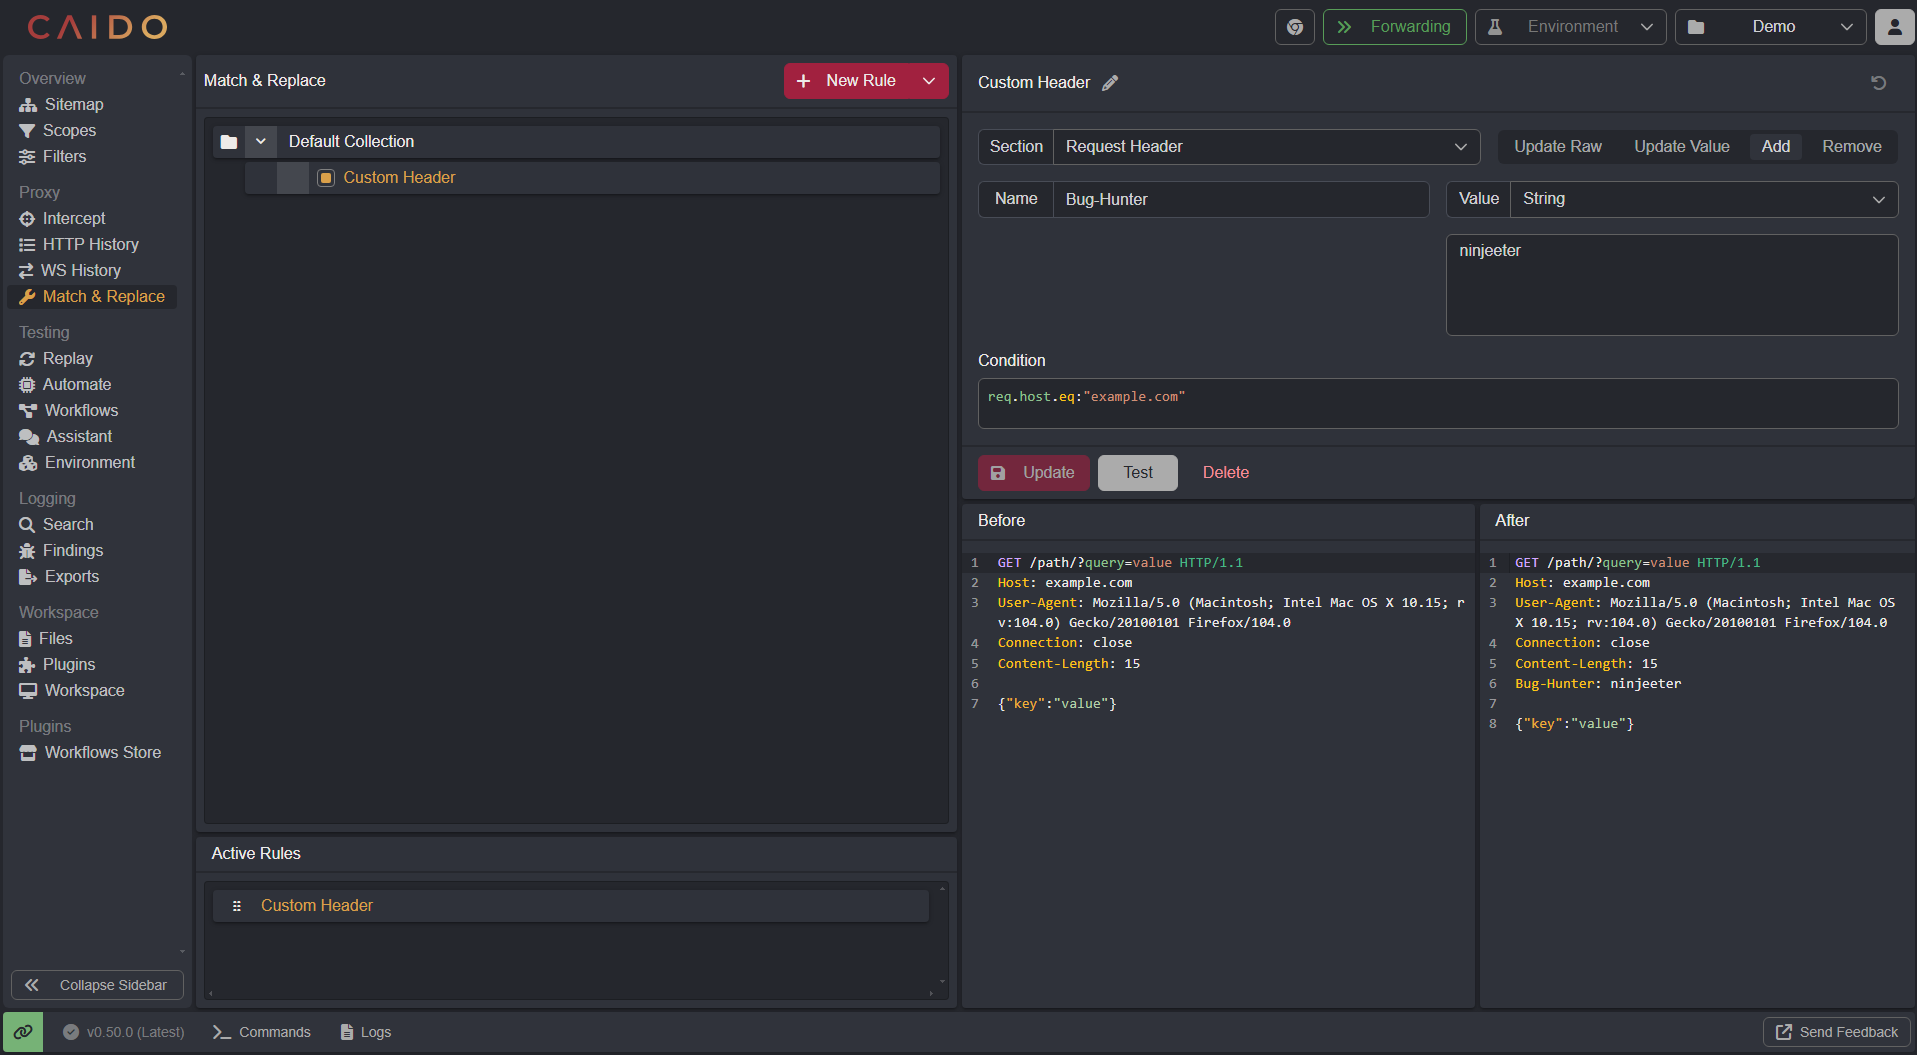Open HTTP History in the sidebar
This screenshot has height=1055, width=1917.
tap(90, 245)
